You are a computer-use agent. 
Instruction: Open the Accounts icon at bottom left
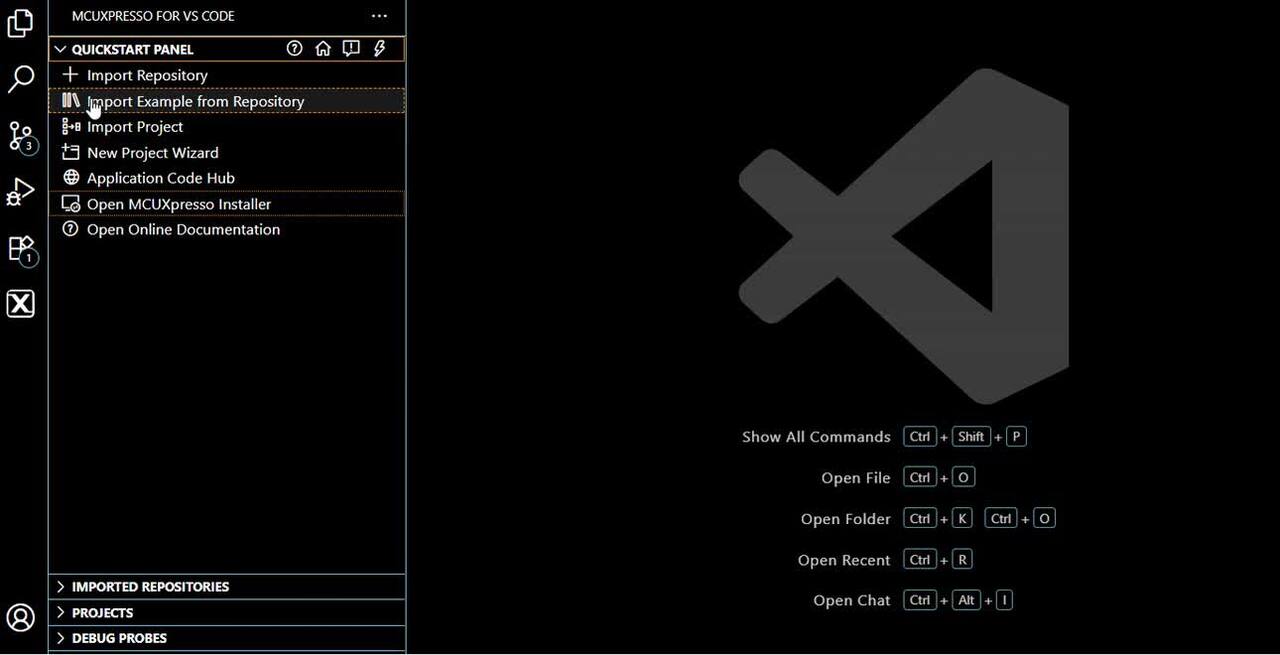pyautogui.click(x=21, y=617)
